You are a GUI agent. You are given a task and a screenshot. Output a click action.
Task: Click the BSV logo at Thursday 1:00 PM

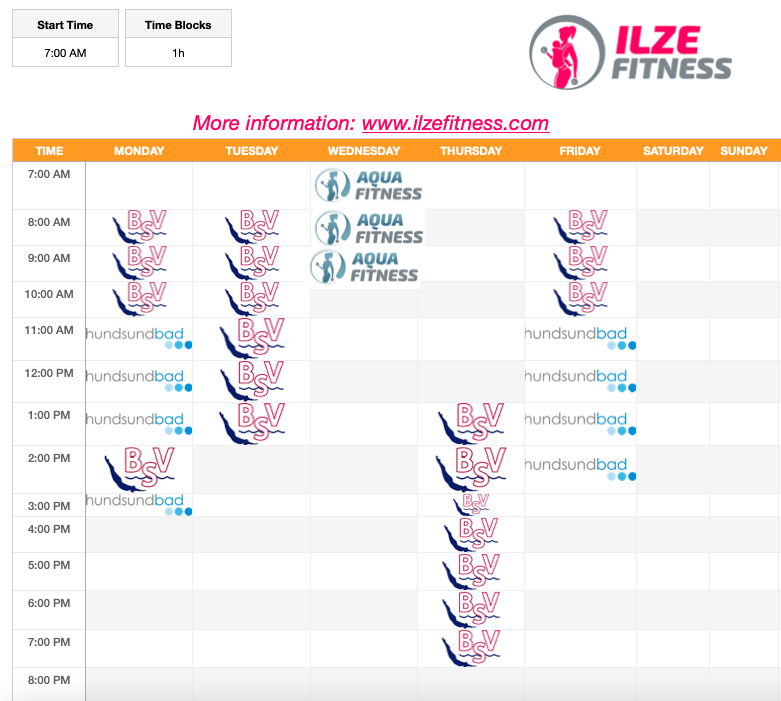[x=471, y=423]
